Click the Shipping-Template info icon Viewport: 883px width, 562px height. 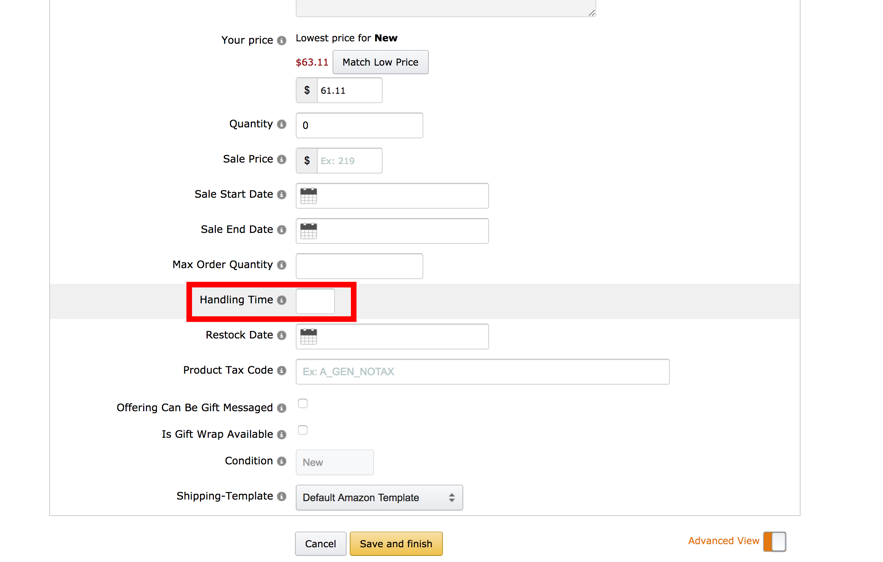pos(282,496)
